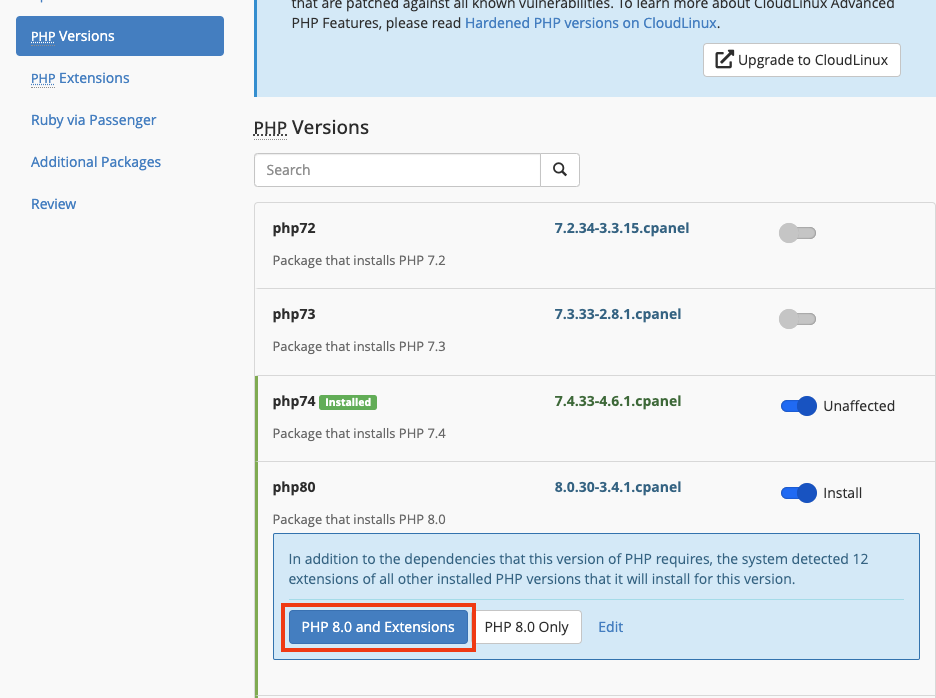Click version 7.2.34-3.3.15.cpanel link
936x698 pixels.
622,228
